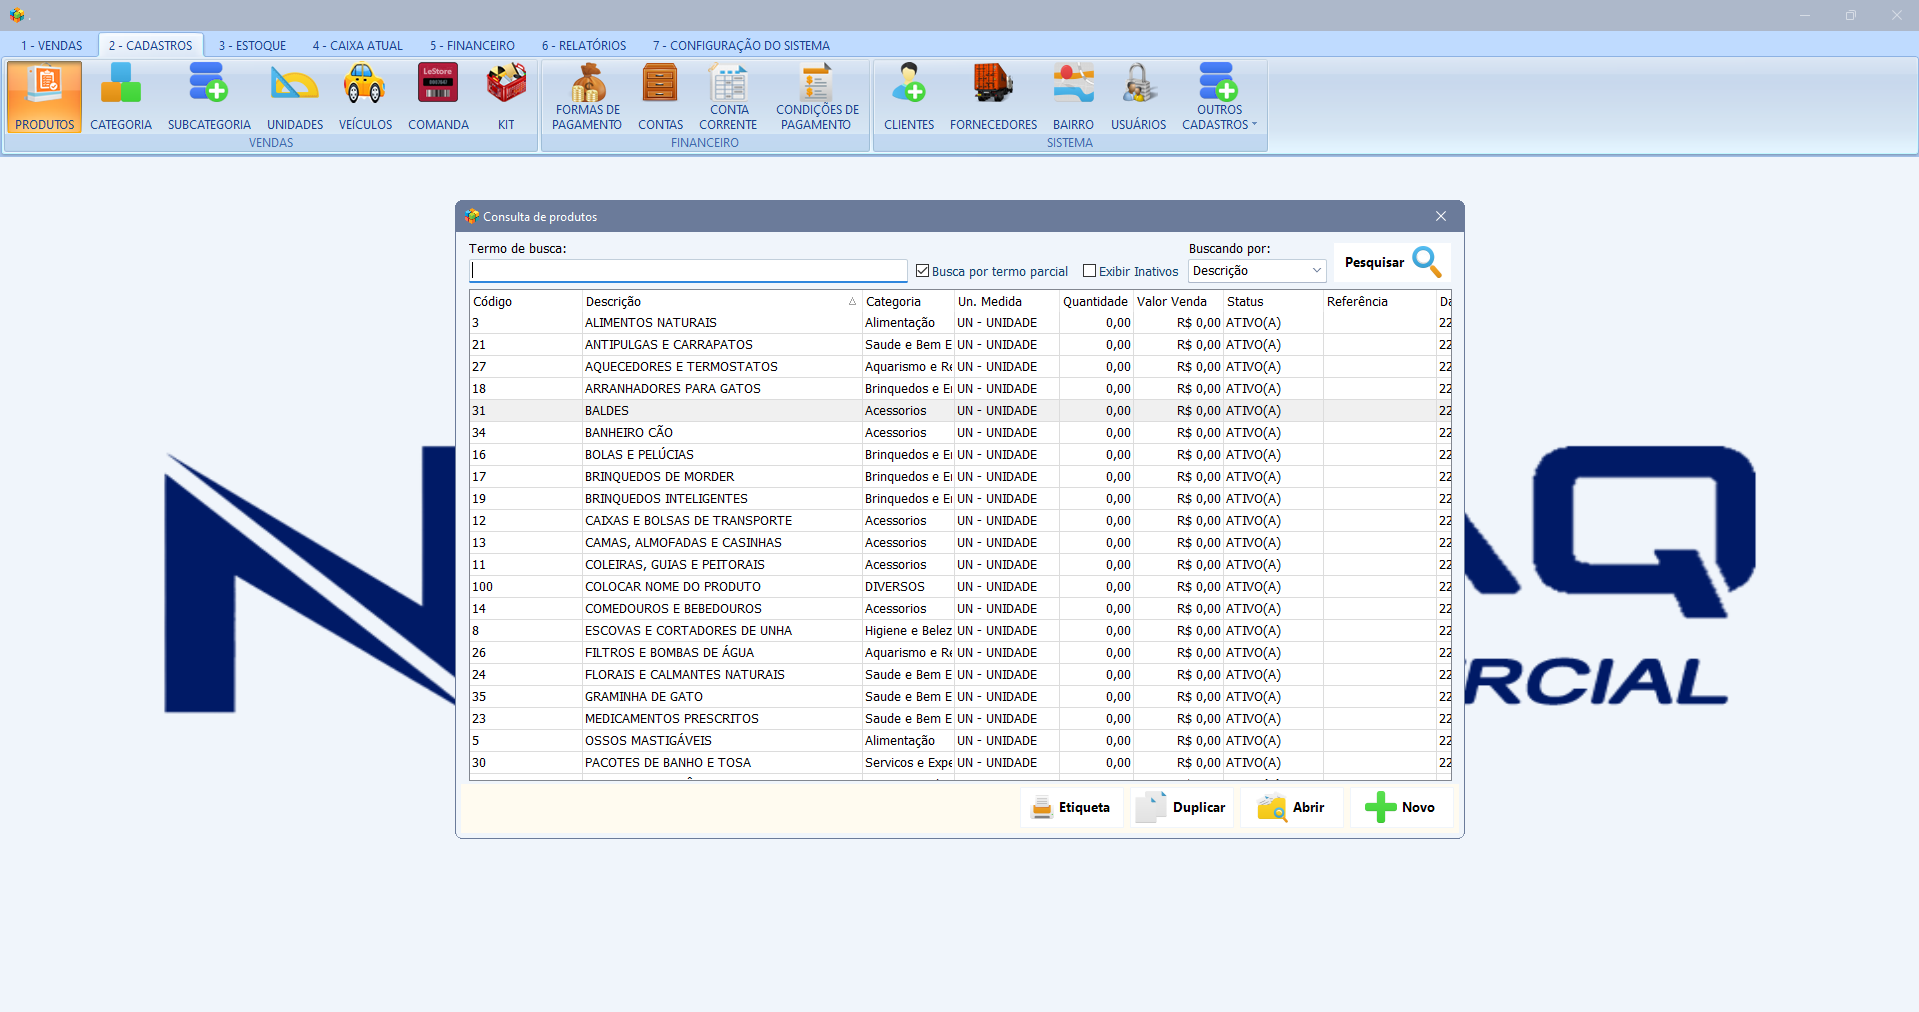This screenshot has width=1919, height=1012.
Task: Switch to the 6 - RELATÓRIOS tab
Action: pos(584,45)
